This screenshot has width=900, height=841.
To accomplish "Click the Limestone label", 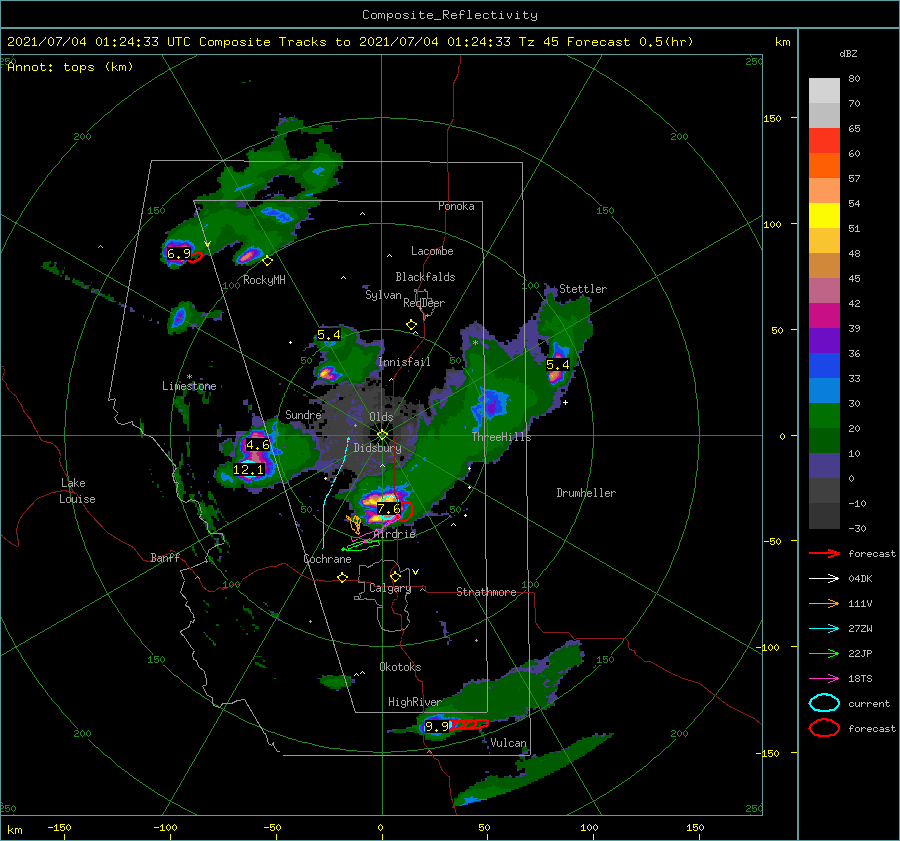I will pos(189,386).
